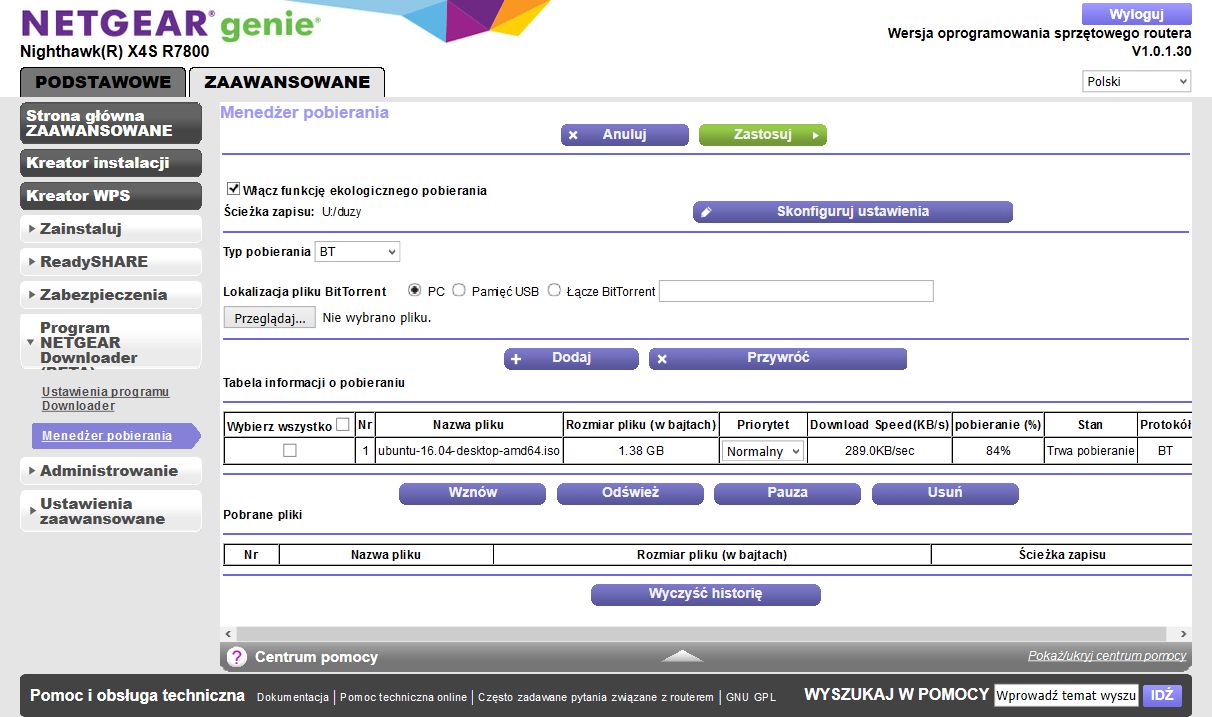Image resolution: width=1212 pixels, height=717 pixels.
Task: Expand the Zainstaluj menu section
Action: [111, 229]
